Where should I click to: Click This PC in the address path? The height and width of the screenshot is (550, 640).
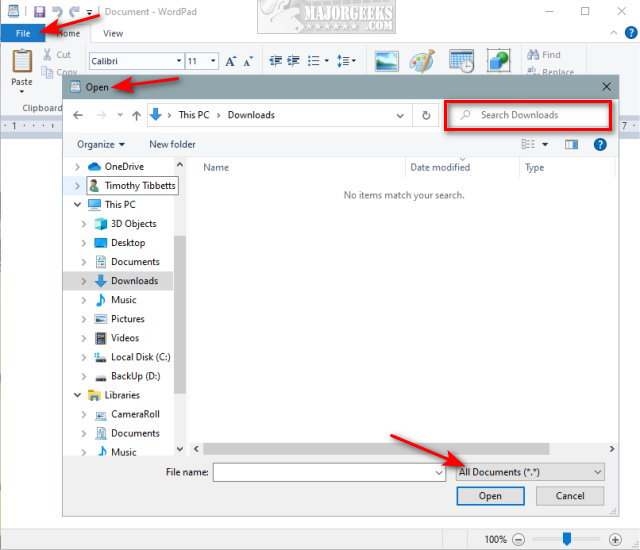point(194,115)
